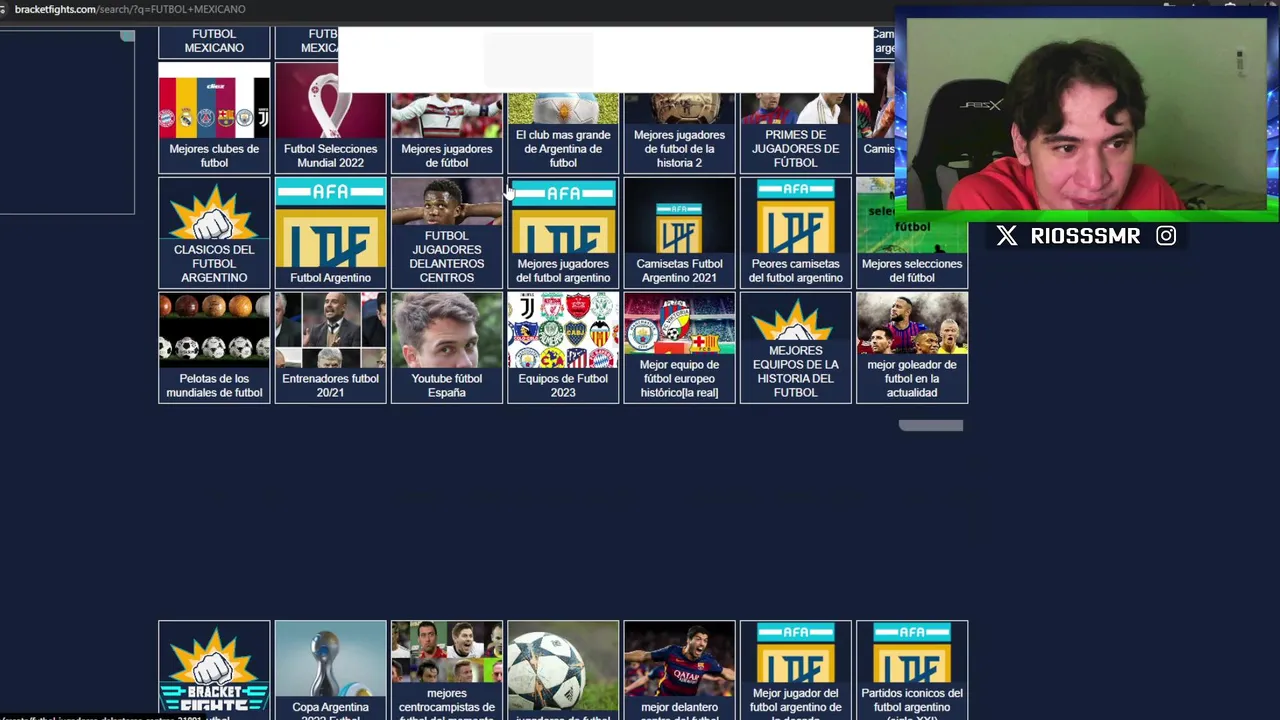Select mejores centrocampistas de futbol card
This screenshot has height=720, width=1280.
click(447, 670)
